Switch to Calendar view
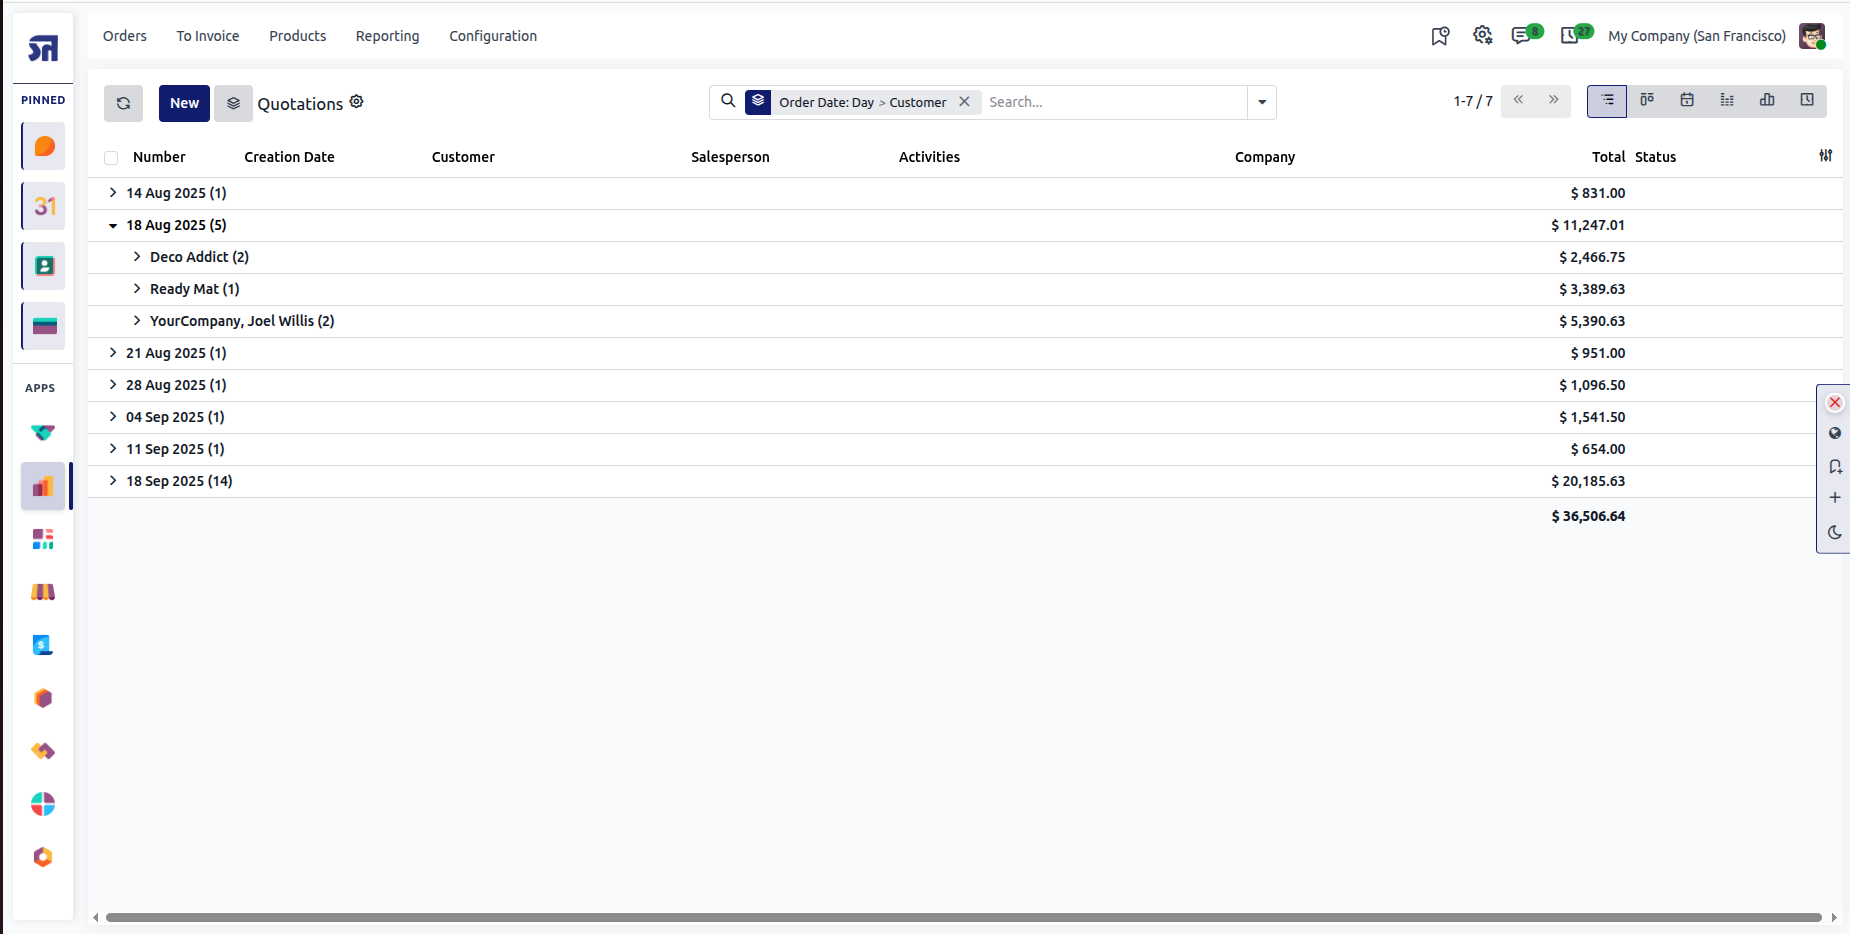This screenshot has height=934, width=1850. tap(1687, 101)
